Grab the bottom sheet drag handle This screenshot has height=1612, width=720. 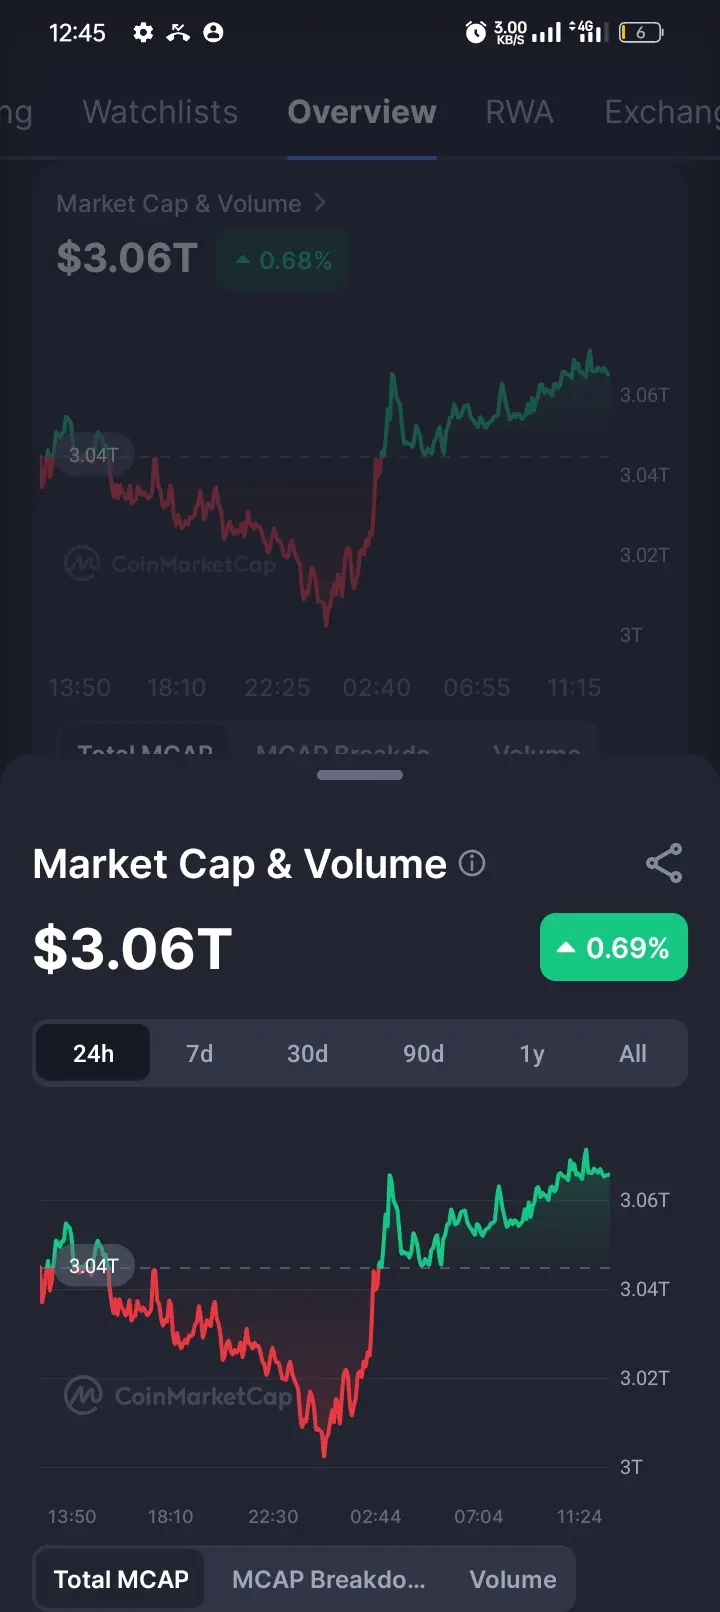click(360, 775)
